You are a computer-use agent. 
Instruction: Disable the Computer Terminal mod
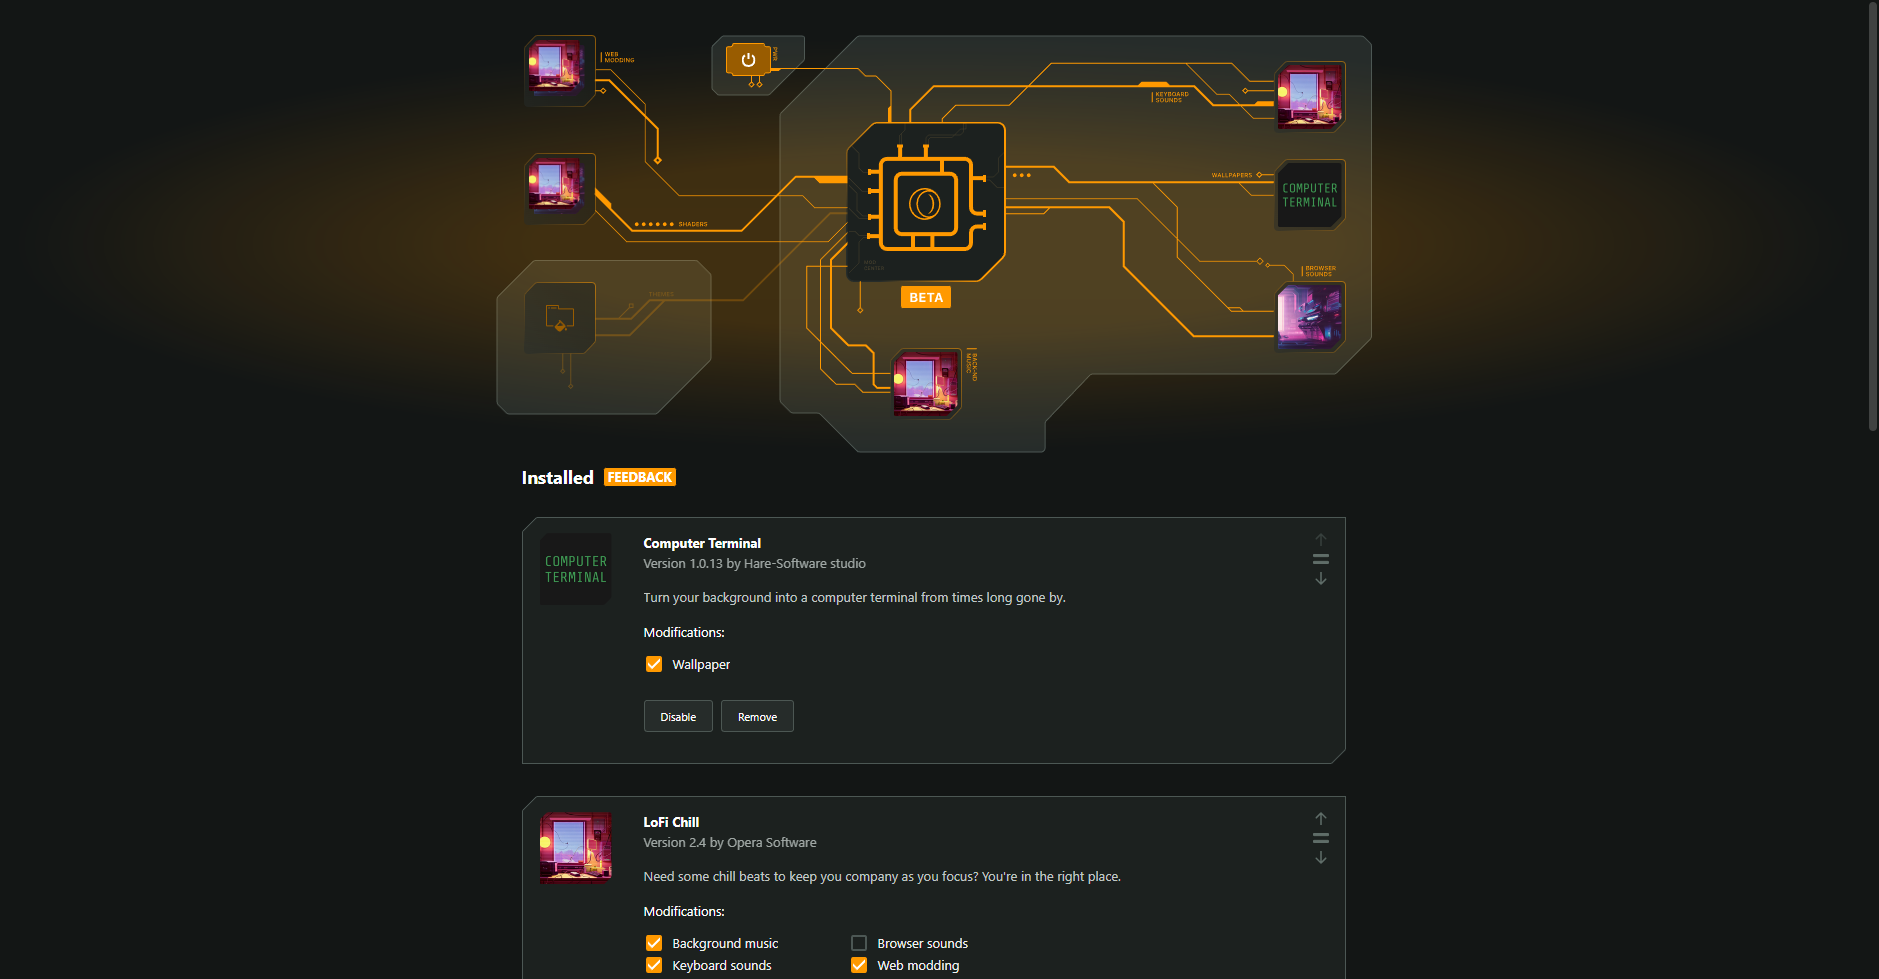(678, 716)
